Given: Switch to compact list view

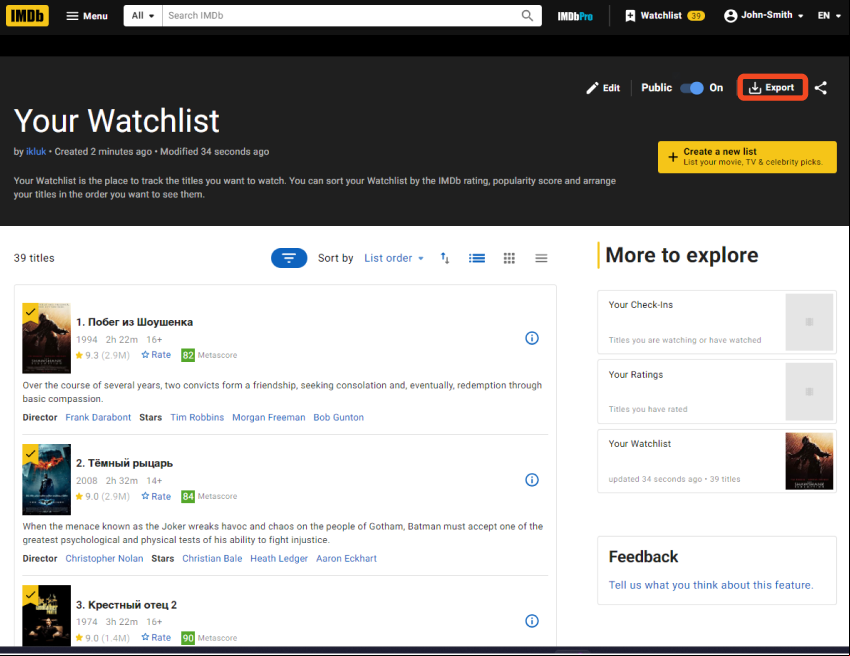Looking at the screenshot, I should click(x=541, y=258).
